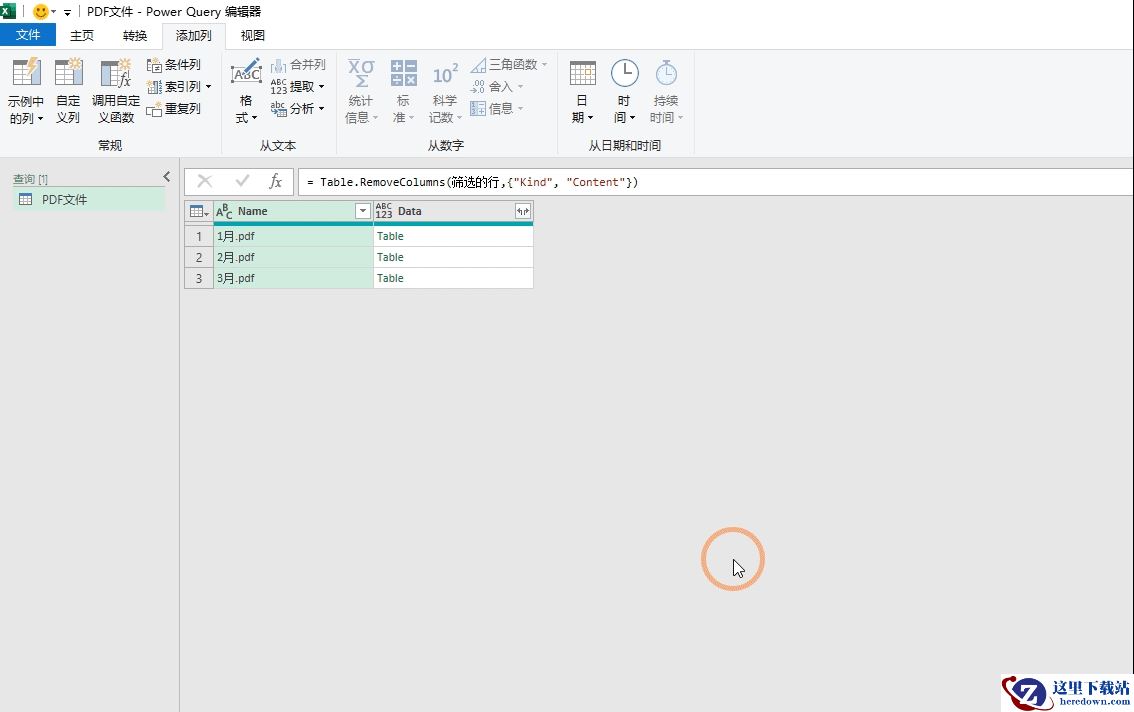Select cell 3月.pdf
Image resolution: width=1134 pixels, height=712 pixels.
pos(293,278)
